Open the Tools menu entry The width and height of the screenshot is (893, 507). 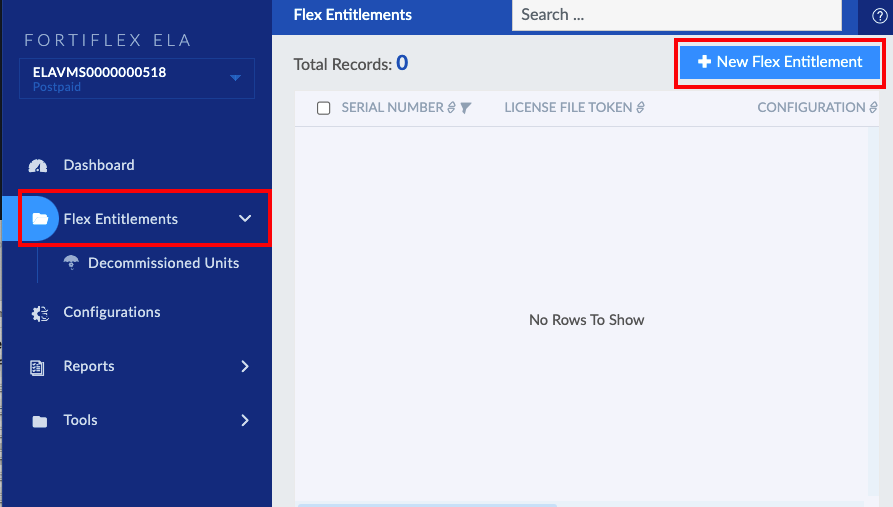[x=80, y=420]
